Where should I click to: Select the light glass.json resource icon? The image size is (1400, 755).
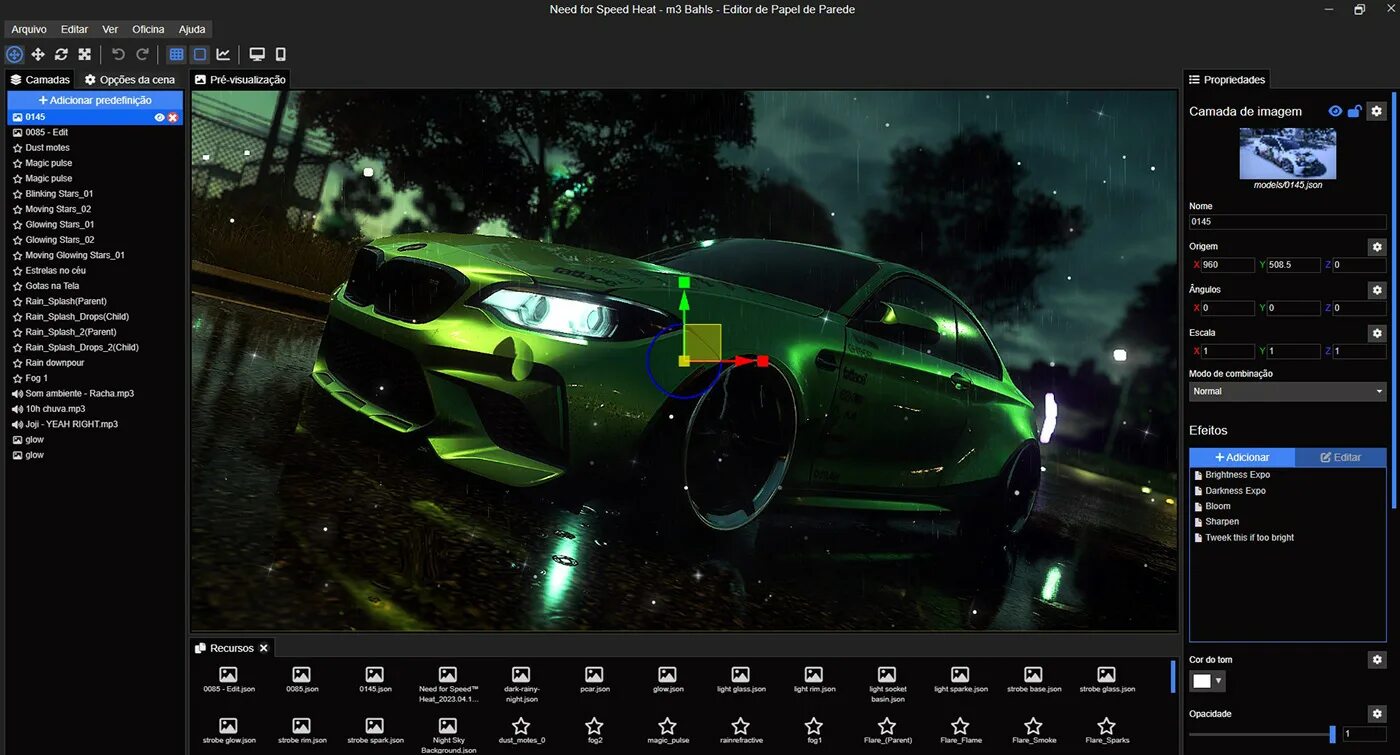pos(740,675)
